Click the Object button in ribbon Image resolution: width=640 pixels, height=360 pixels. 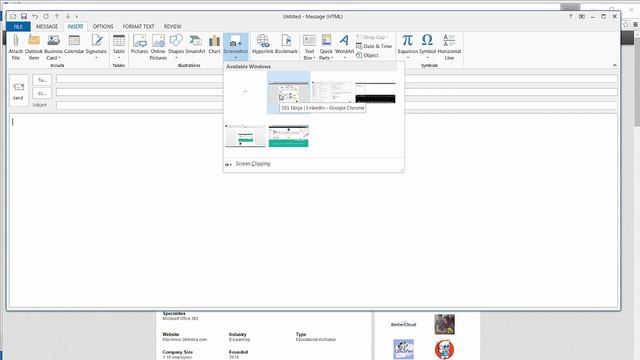click(367, 55)
